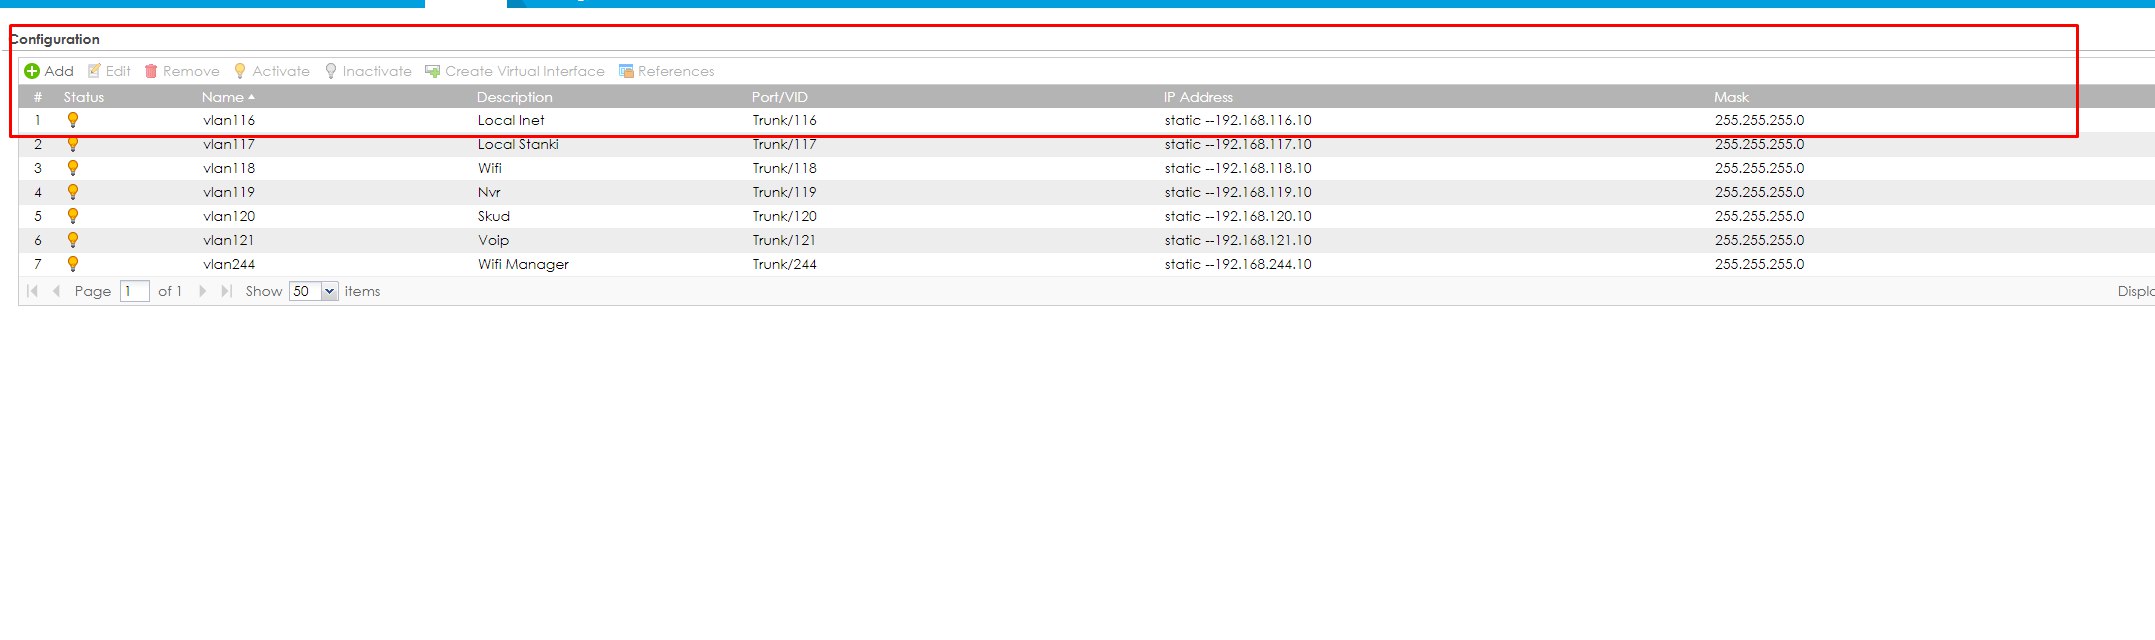
Task: Sort by the Description column header
Action: 515,97
